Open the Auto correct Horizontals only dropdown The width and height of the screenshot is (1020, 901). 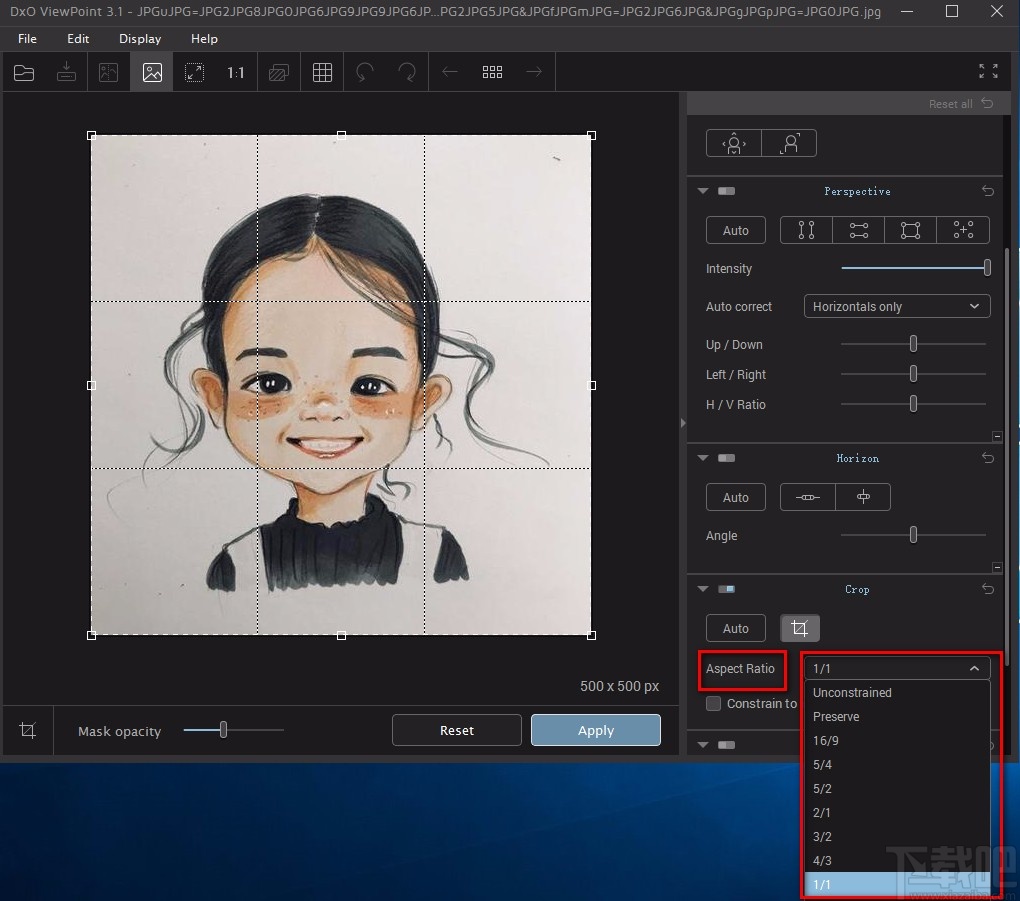point(896,306)
